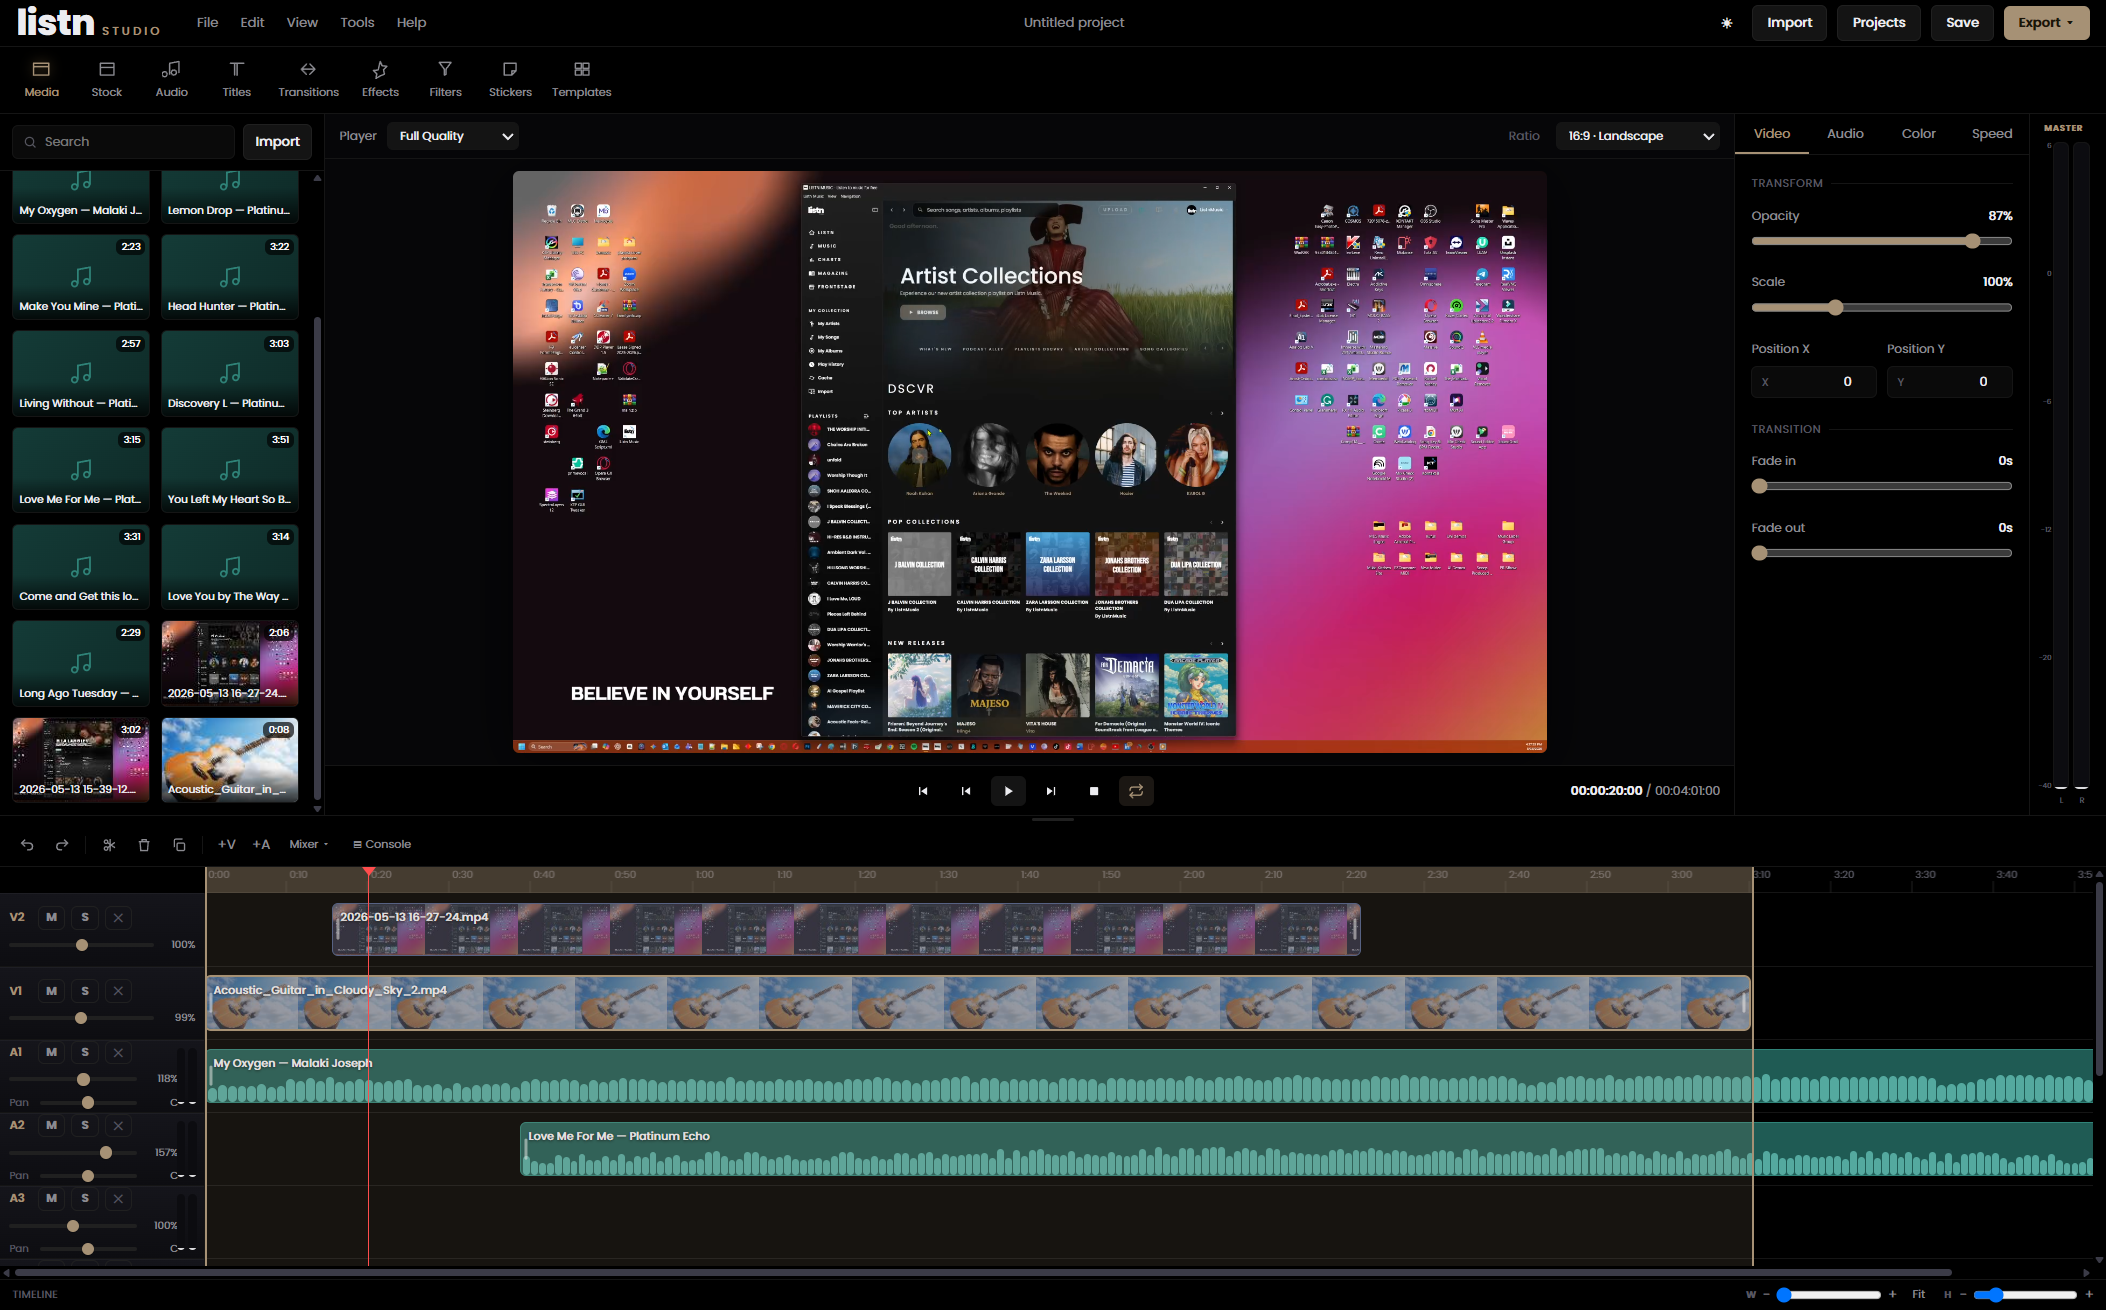Open the Titles tool
Screen dimensions: 2106x1310
(236, 79)
